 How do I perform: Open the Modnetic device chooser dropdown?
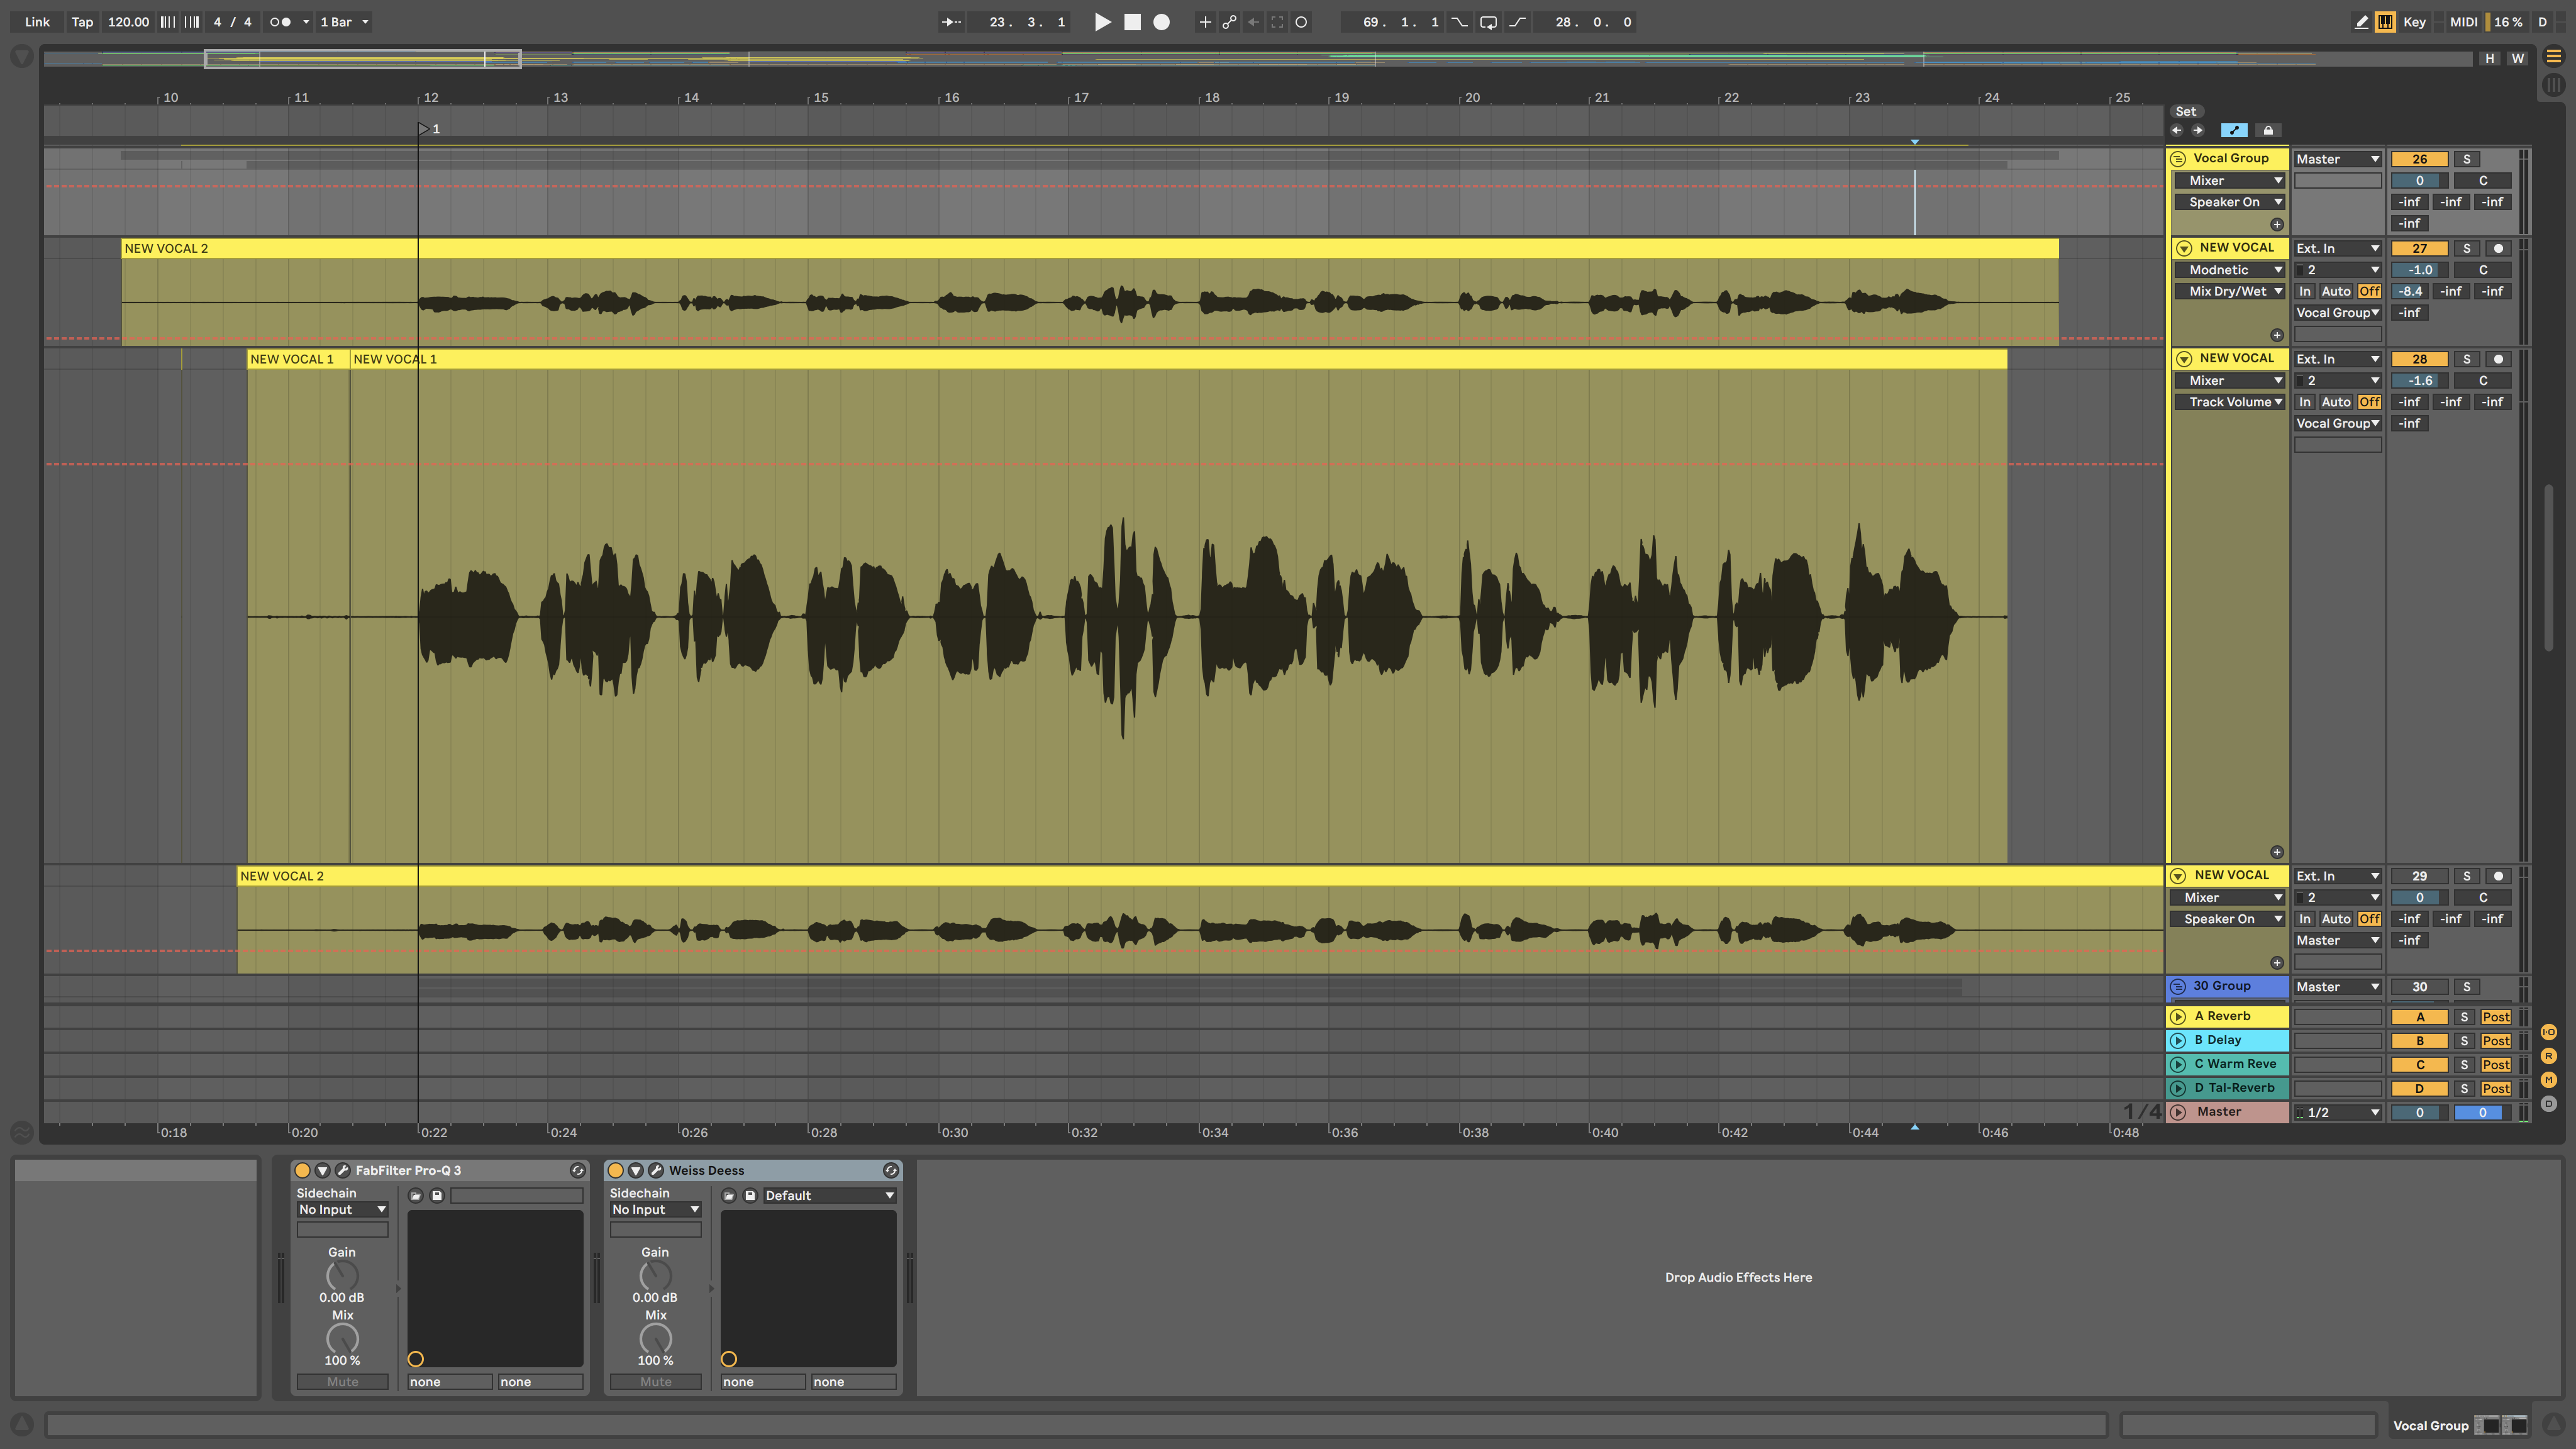[x=2230, y=270]
